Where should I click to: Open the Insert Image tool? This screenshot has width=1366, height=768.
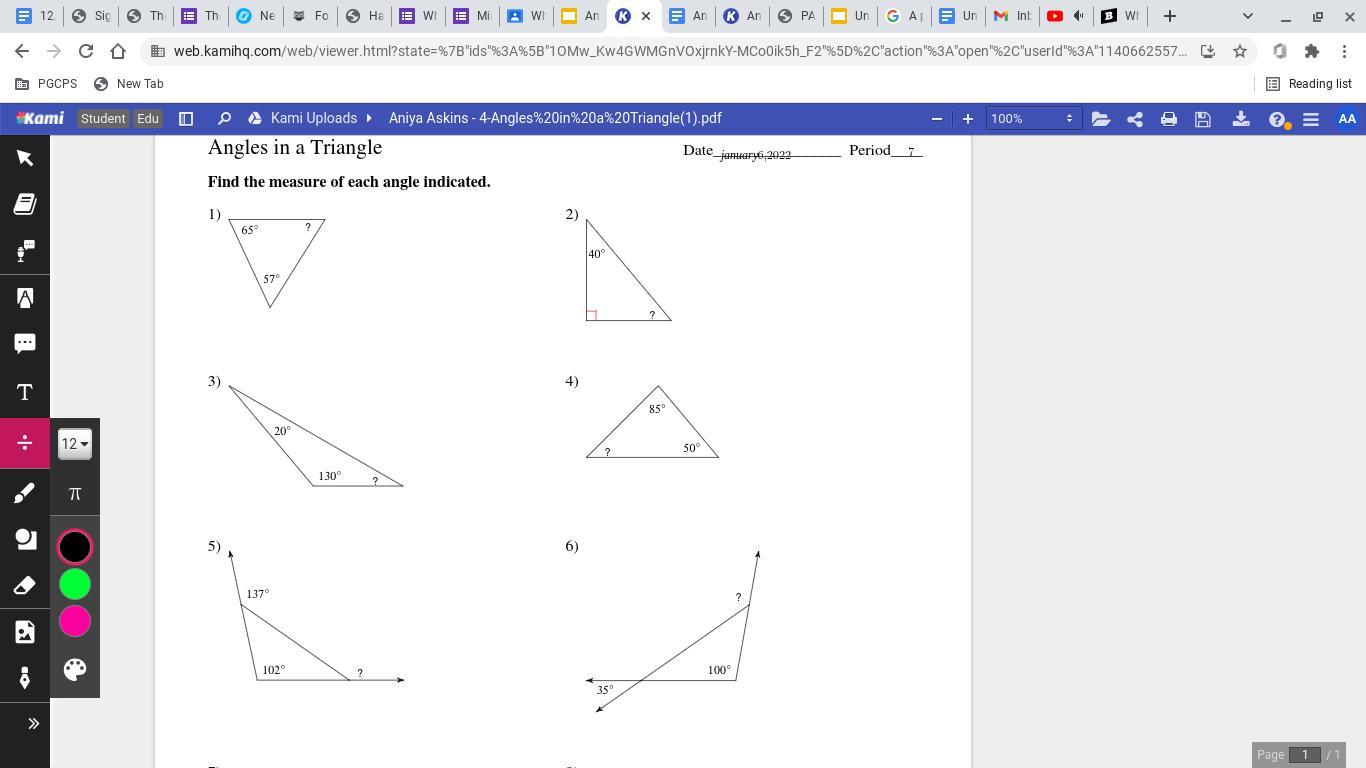click(x=25, y=632)
